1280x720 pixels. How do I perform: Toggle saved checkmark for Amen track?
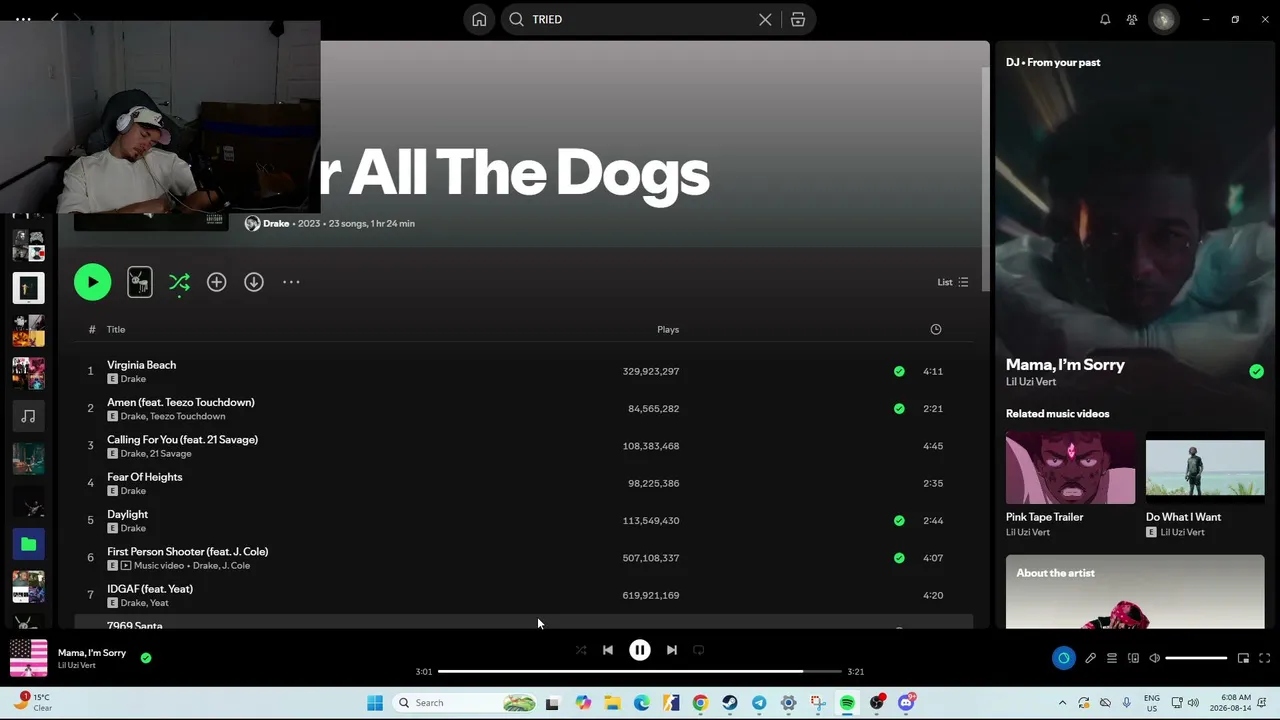pyautogui.click(x=899, y=408)
